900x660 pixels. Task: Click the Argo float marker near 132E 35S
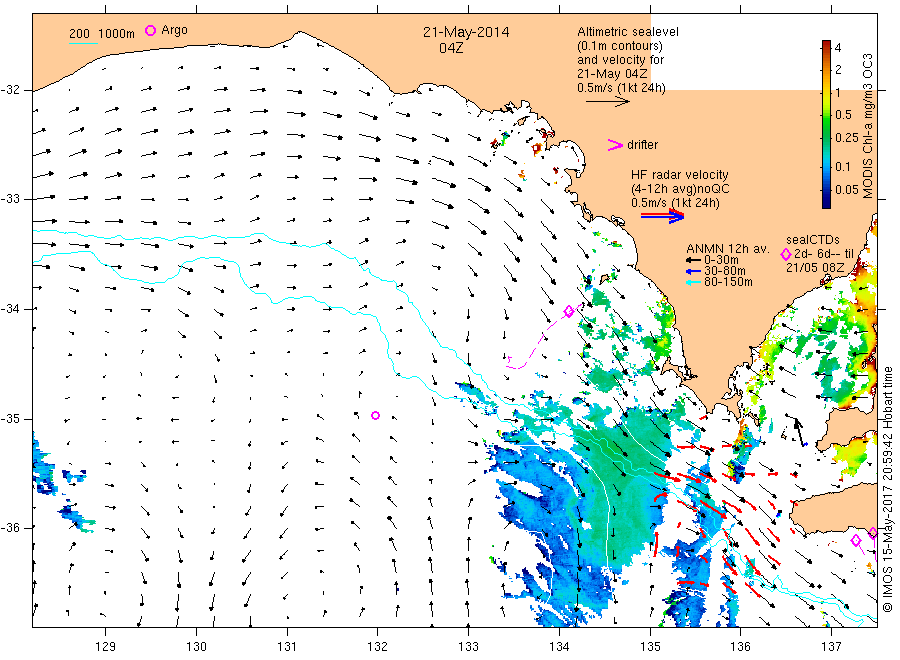click(375, 416)
